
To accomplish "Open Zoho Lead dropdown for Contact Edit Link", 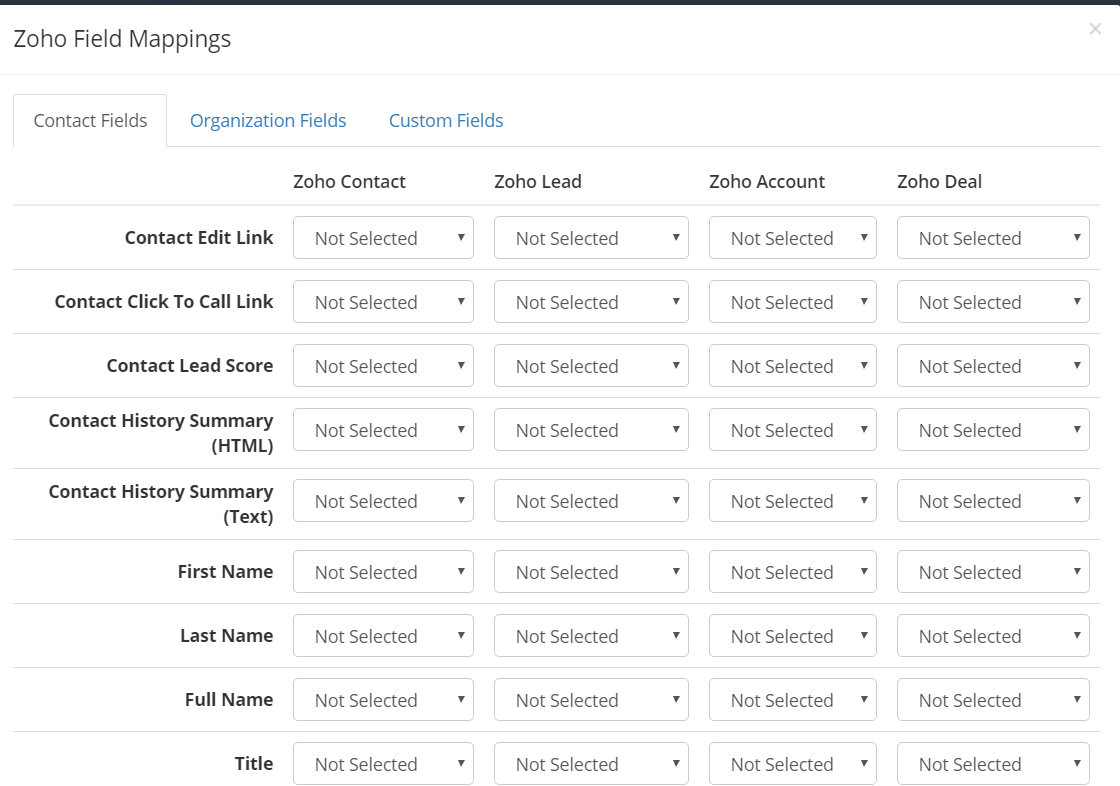I will click(591, 238).
